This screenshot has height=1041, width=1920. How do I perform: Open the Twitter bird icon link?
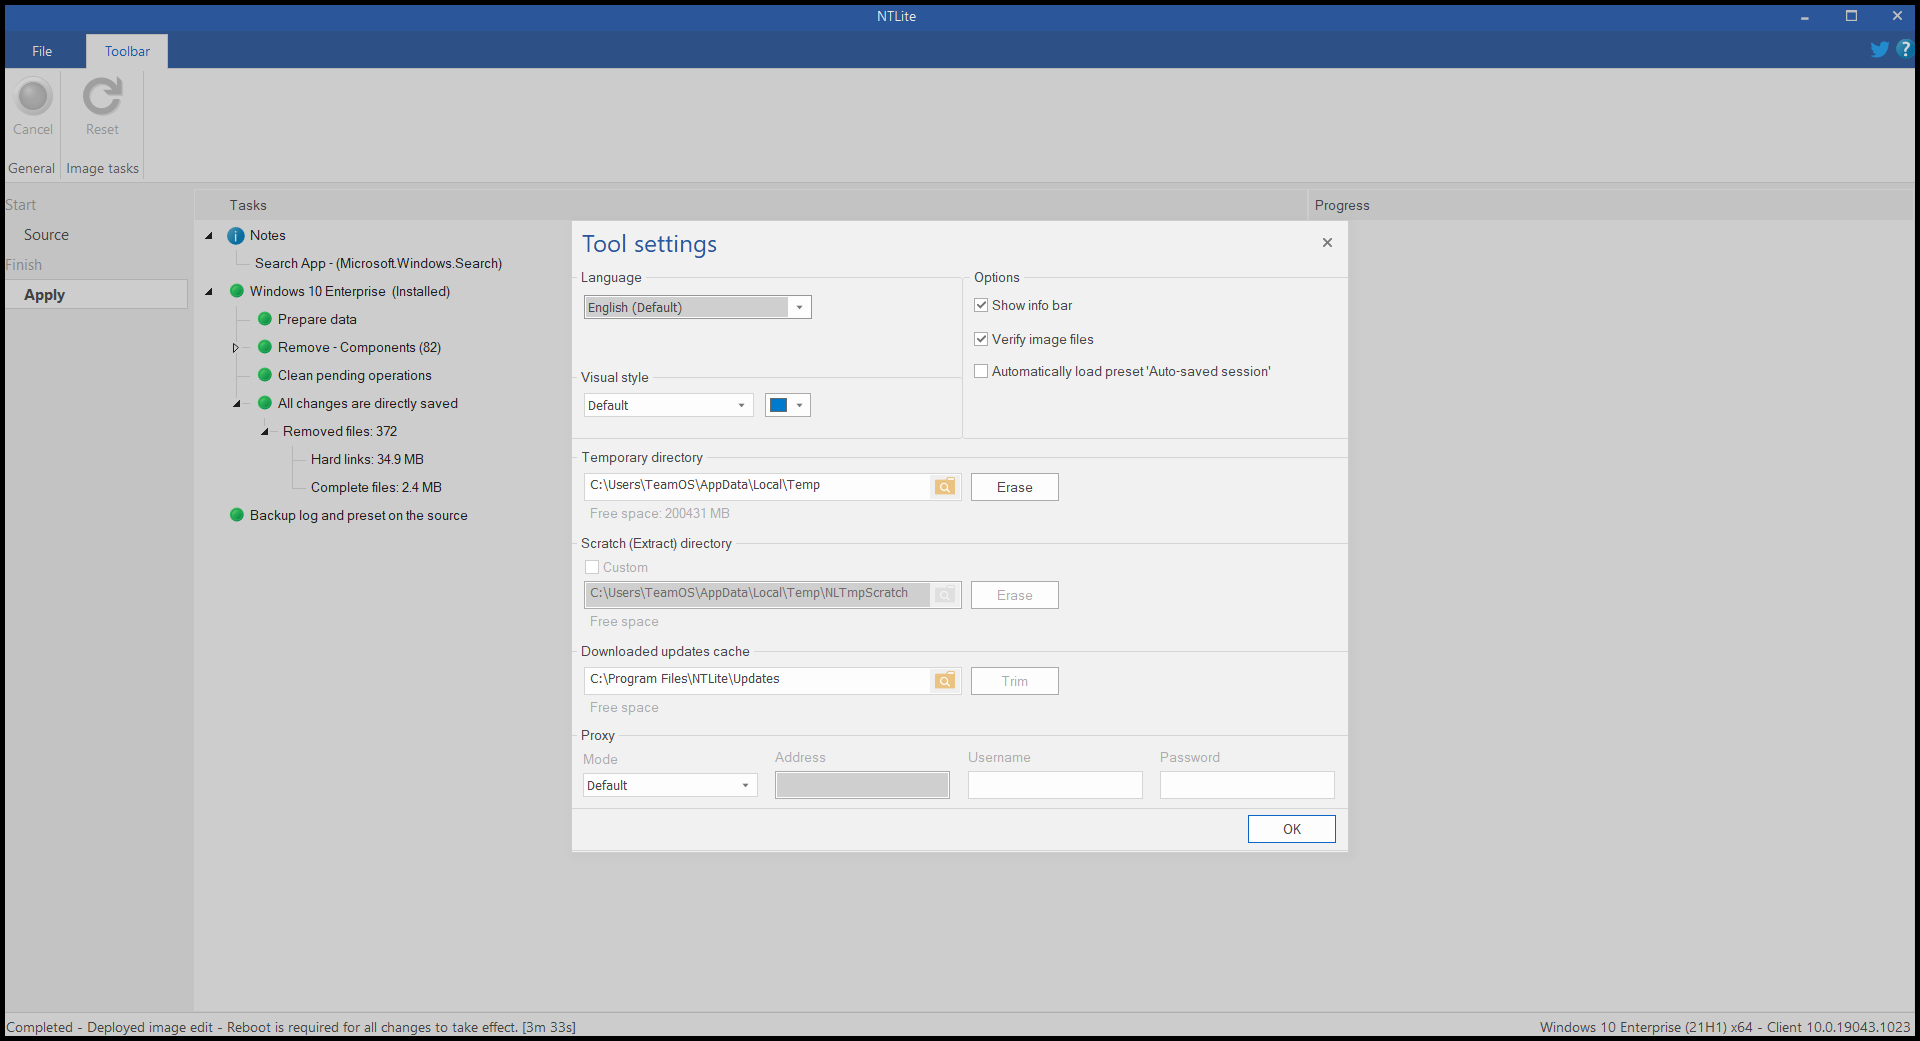click(1880, 49)
